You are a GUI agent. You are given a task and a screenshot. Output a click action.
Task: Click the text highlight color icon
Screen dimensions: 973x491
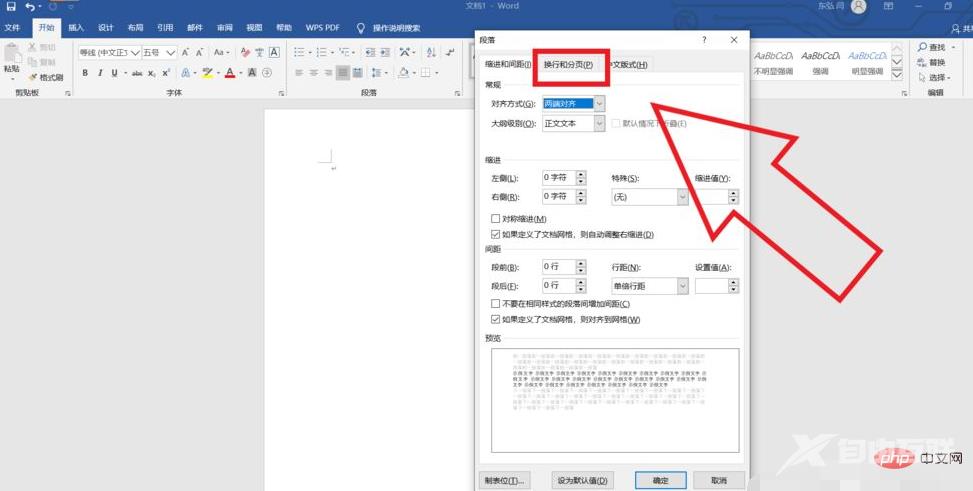pyautogui.click(x=207, y=73)
